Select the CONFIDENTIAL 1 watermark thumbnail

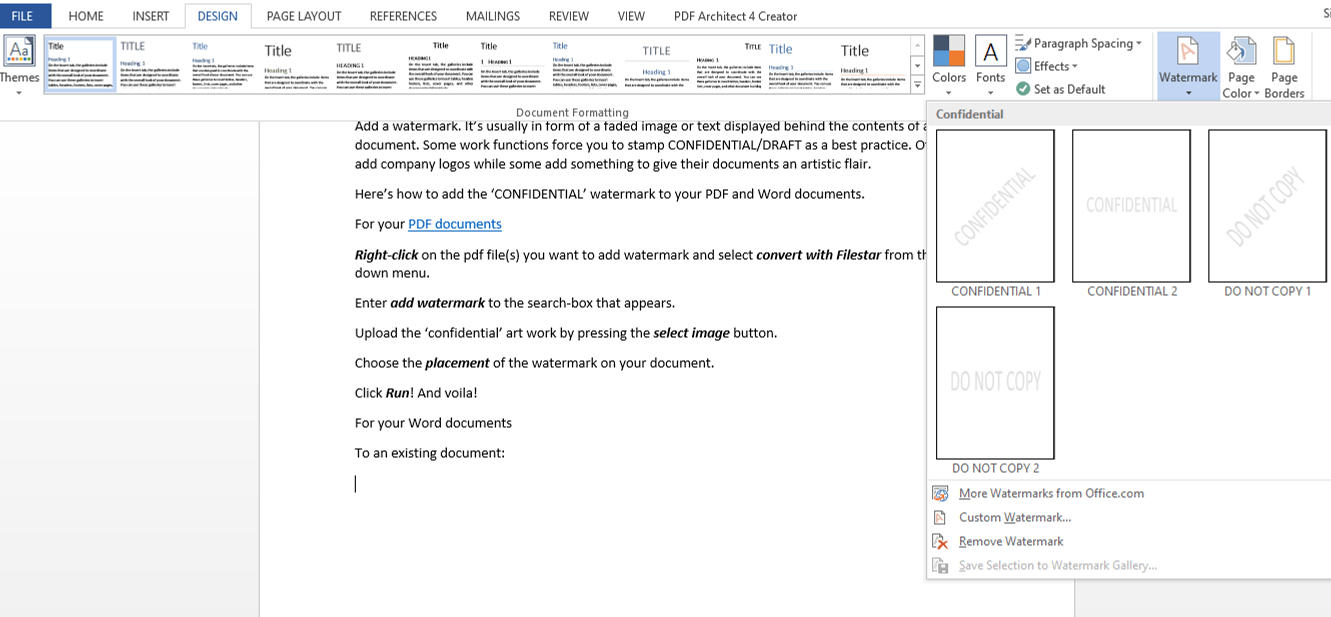[x=995, y=206]
